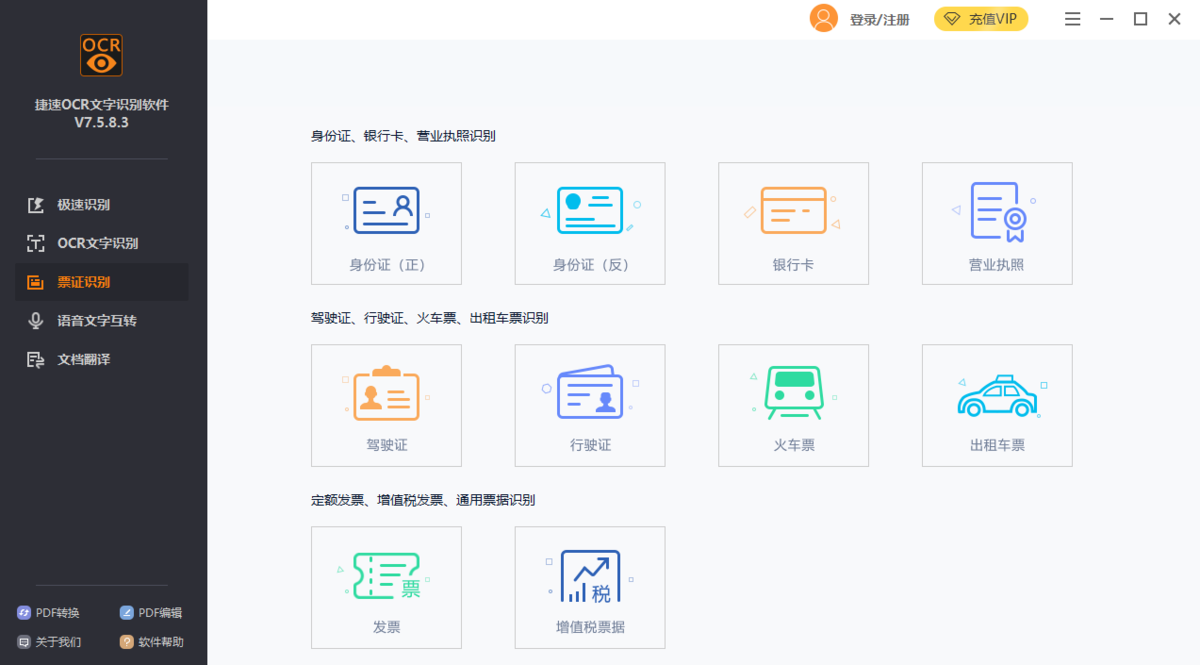Select the 身份证（正） ID card recognition icon
Screen dimensions: 1200x665
[x=386, y=222]
